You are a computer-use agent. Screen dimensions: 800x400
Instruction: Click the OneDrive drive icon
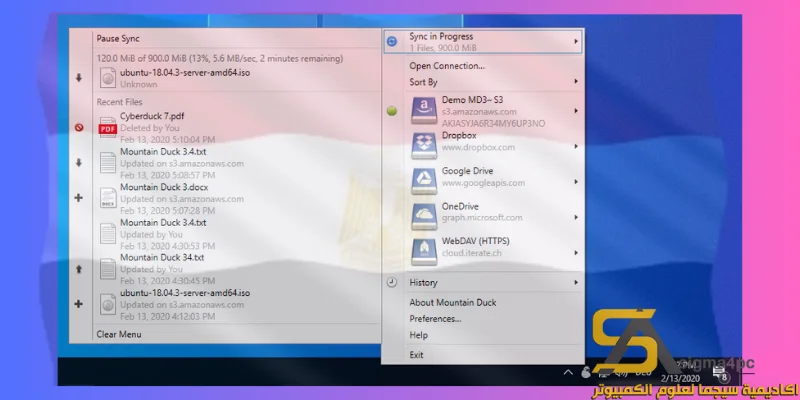point(424,217)
